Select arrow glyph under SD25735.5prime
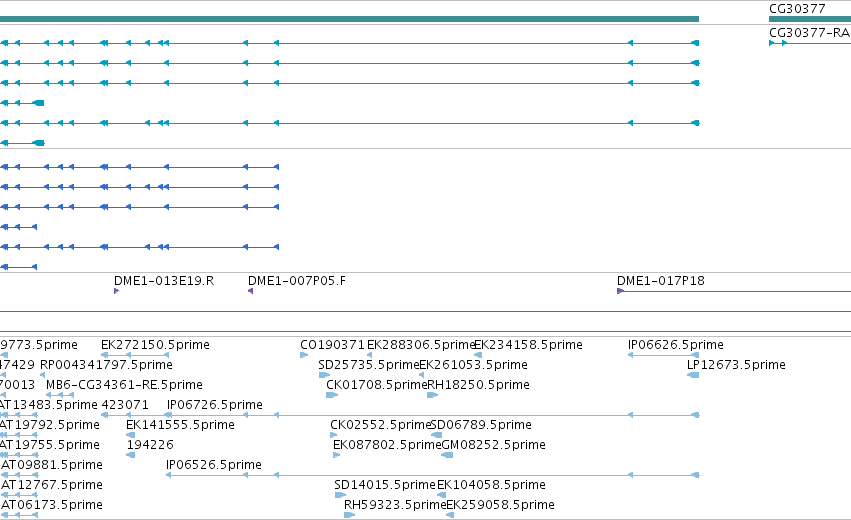851x520 pixels. pyautogui.click(x=325, y=375)
